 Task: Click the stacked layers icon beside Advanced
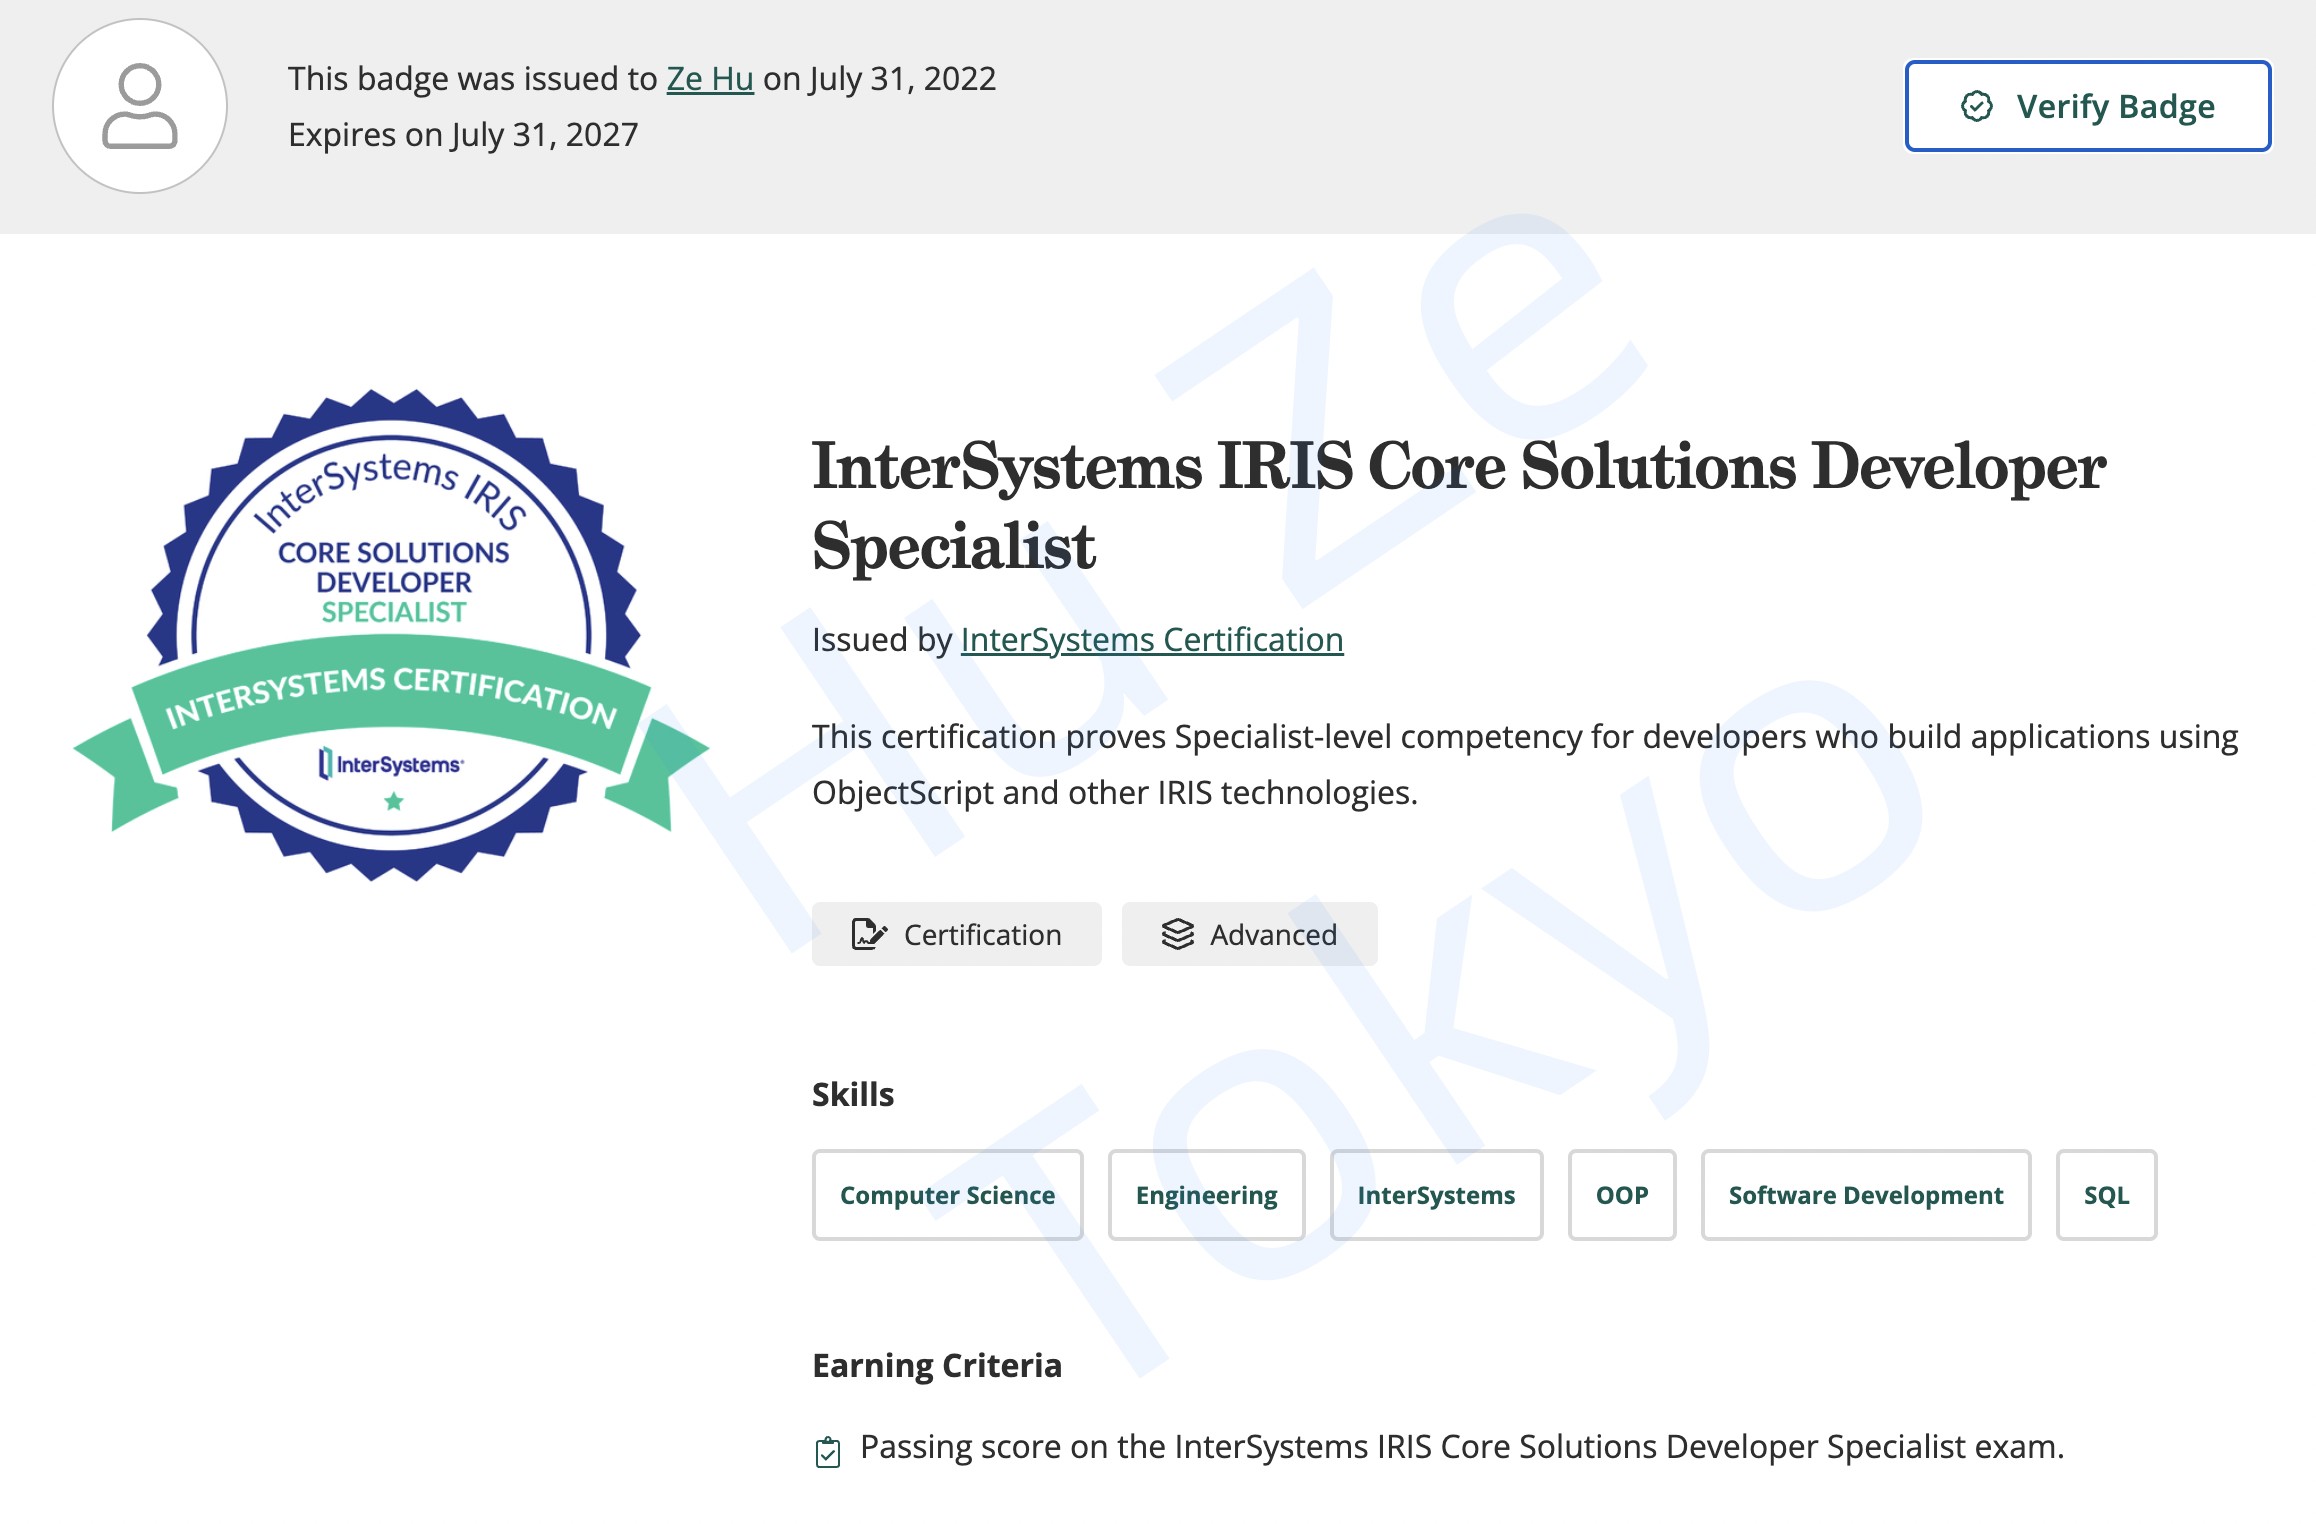1178,934
